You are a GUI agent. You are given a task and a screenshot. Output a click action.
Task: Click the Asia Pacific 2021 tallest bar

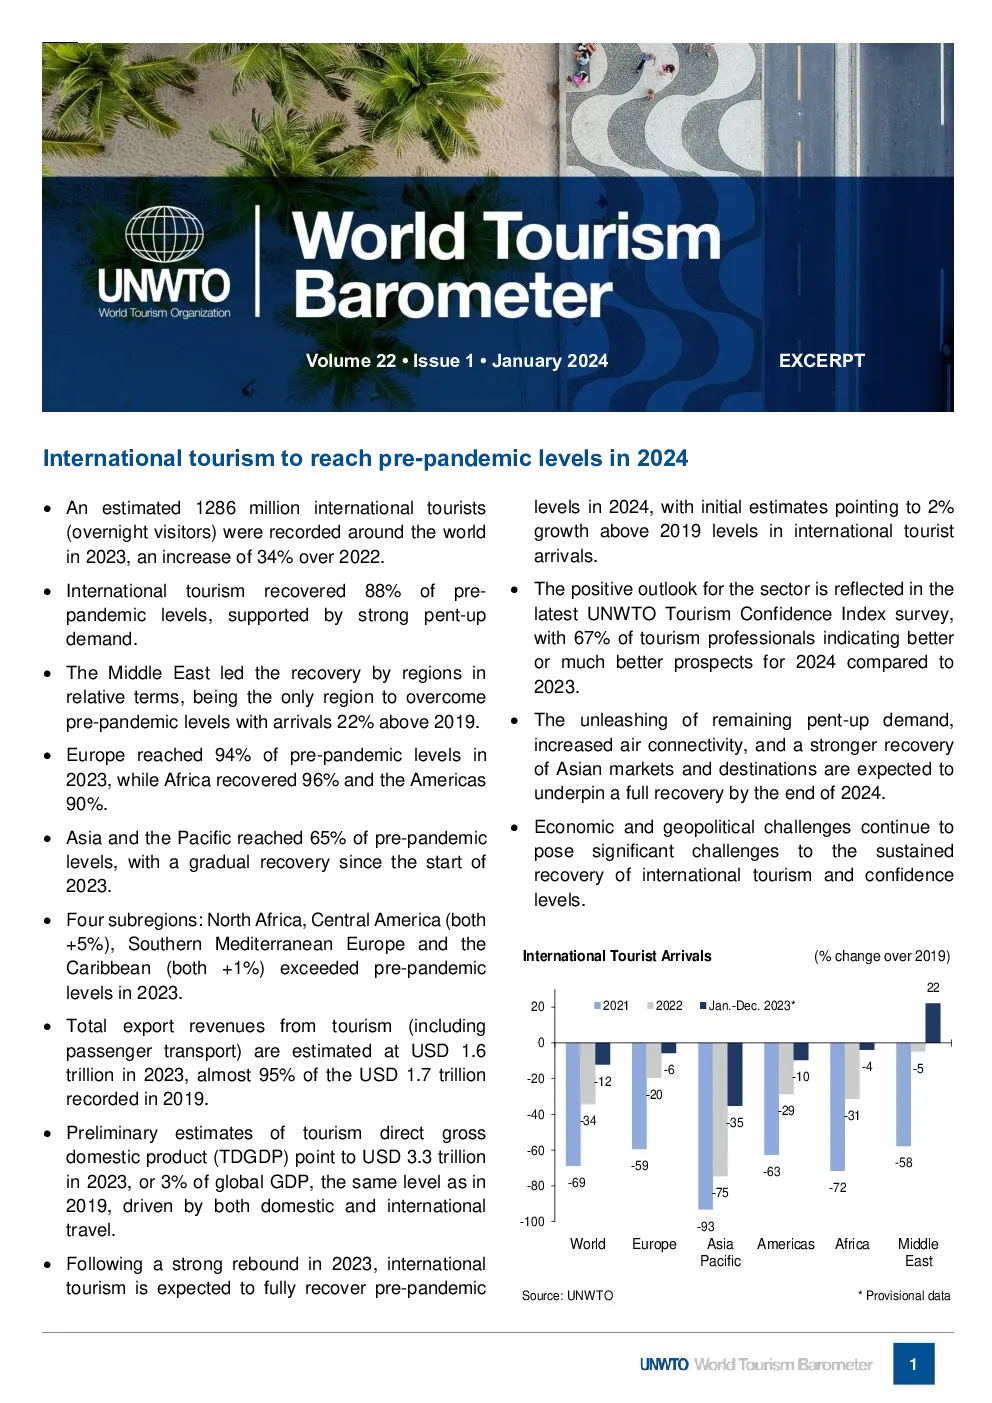tap(705, 1126)
